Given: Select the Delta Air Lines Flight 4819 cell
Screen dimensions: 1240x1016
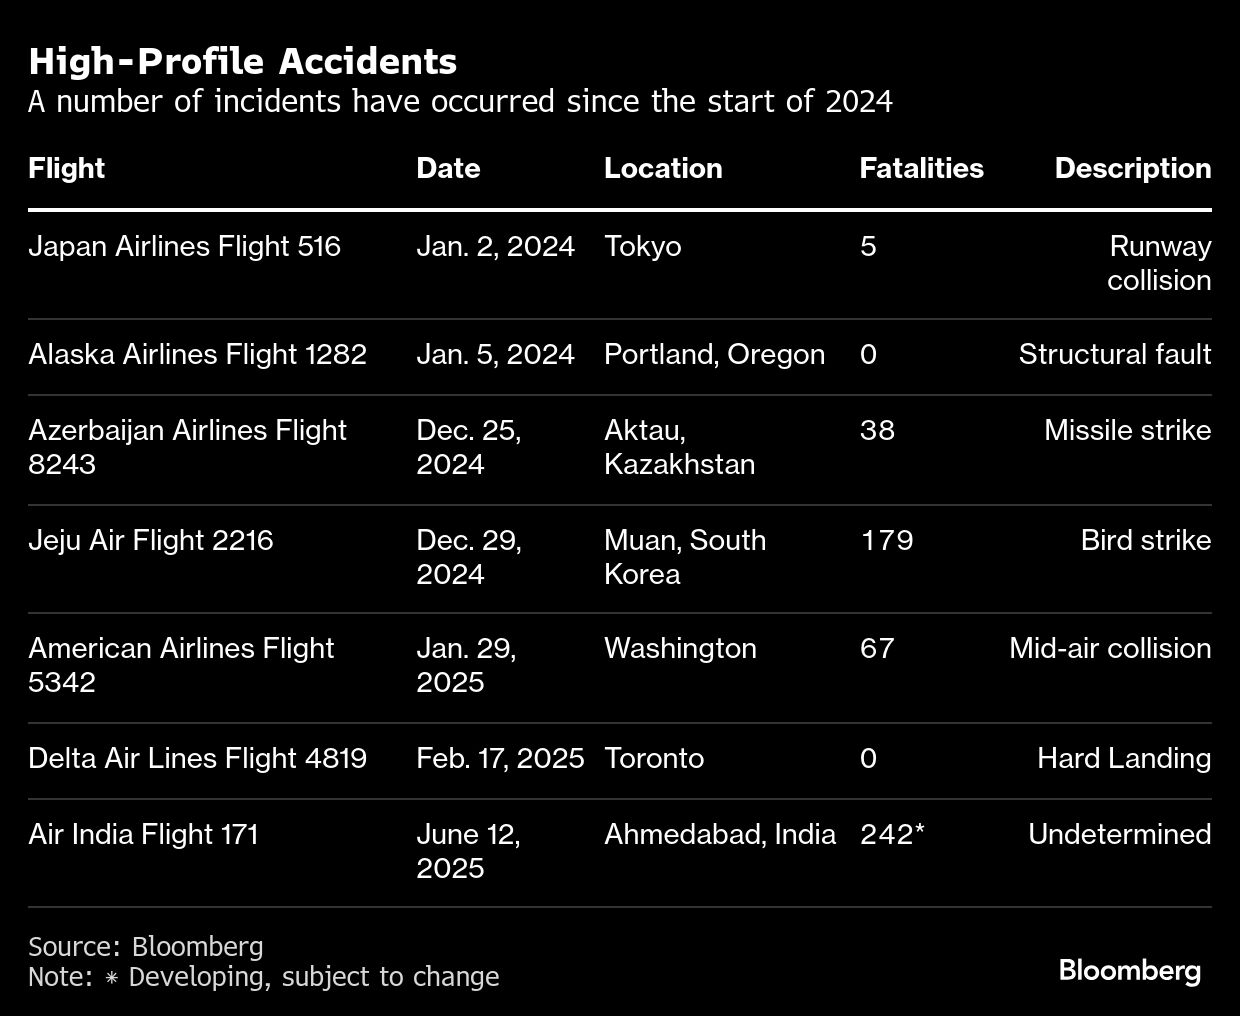Looking at the screenshot, I should pos(197,758).
